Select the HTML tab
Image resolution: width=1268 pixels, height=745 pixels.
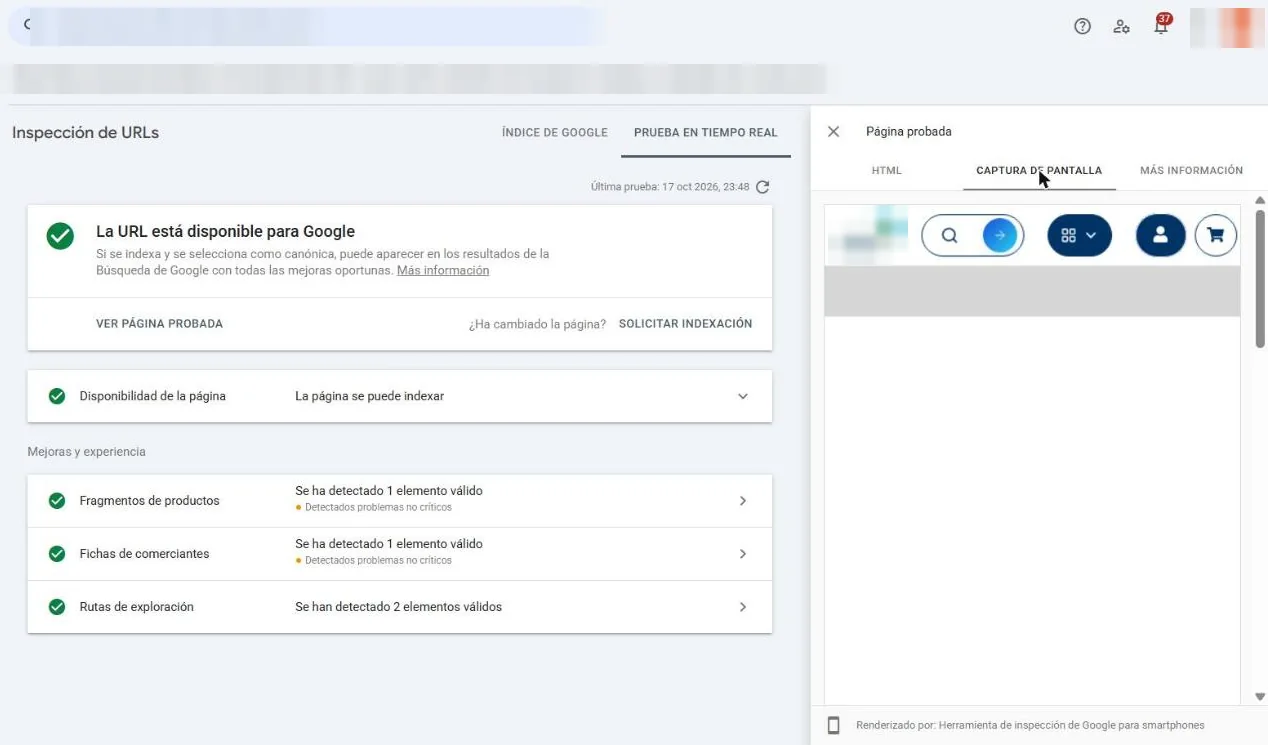pos(887,171)
